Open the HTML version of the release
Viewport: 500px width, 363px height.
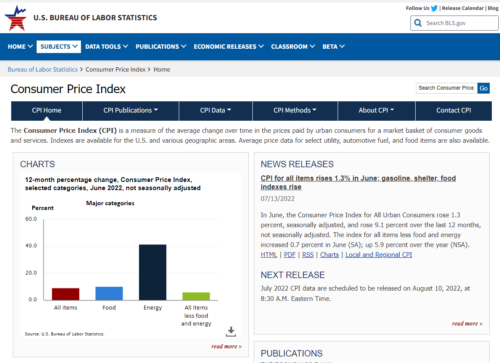click(269, 255)
